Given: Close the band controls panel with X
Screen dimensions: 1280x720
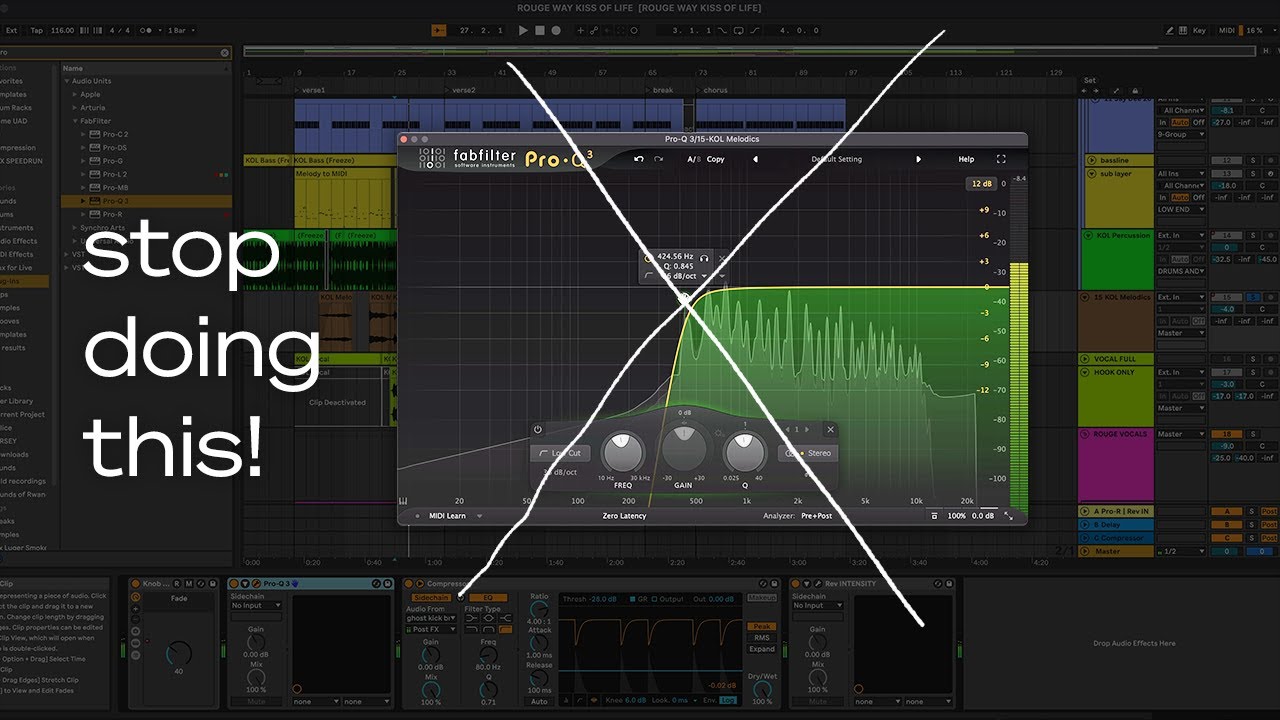Looking at the screenshot, I should 829,429.
